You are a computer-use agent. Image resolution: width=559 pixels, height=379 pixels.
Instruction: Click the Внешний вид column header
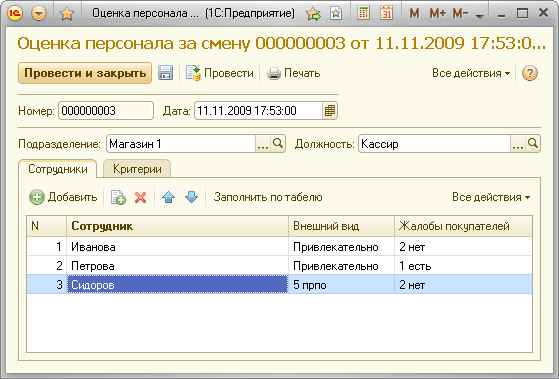342,226
